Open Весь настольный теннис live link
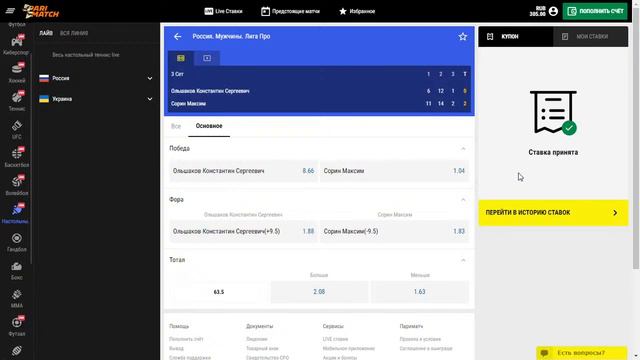Viewport: 640px width, 360px height. click(86, 55)
